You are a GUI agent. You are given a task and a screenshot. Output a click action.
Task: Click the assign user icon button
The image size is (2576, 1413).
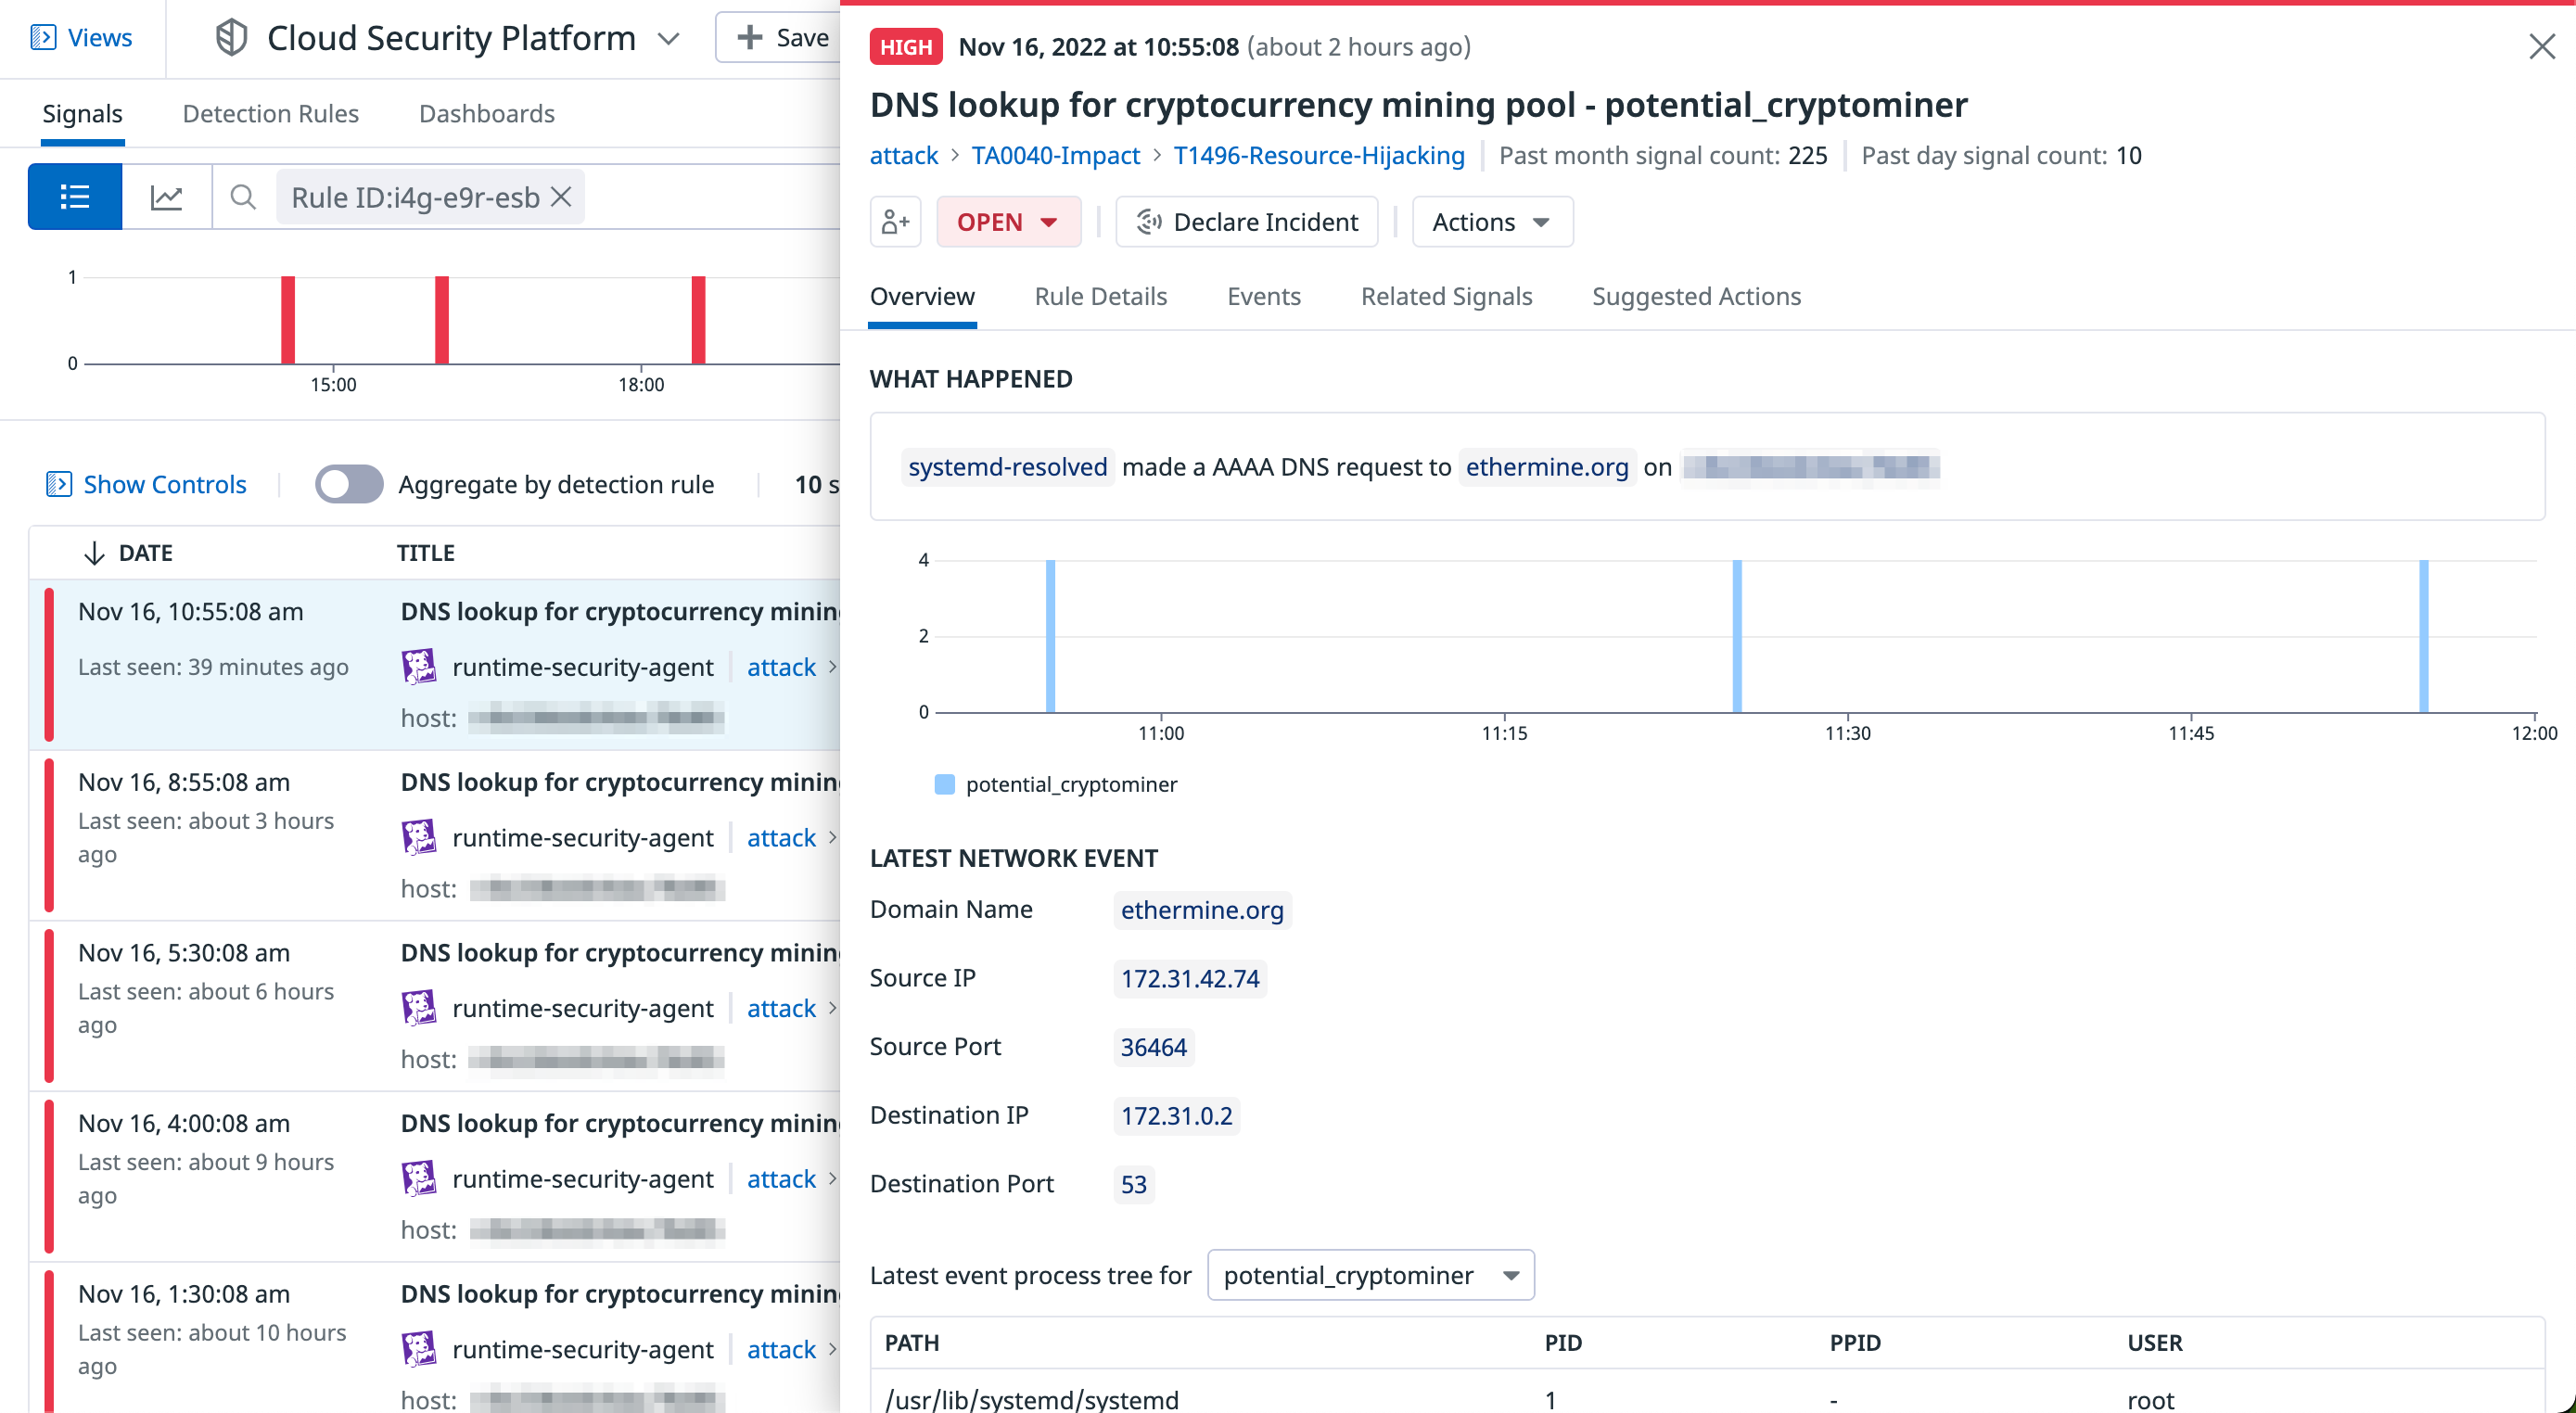[895, 222]
